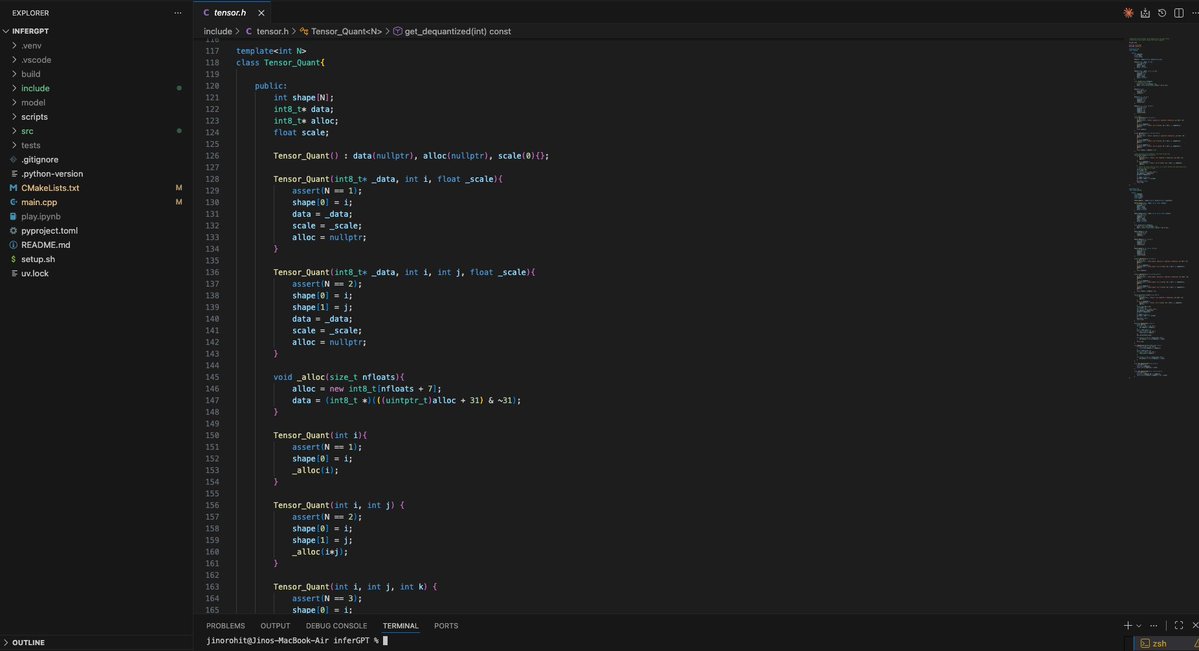Click the 'void _alloc(size_t nfloats){' line
Viewport: 1199px width, 651px height.
tap(339, 377)
